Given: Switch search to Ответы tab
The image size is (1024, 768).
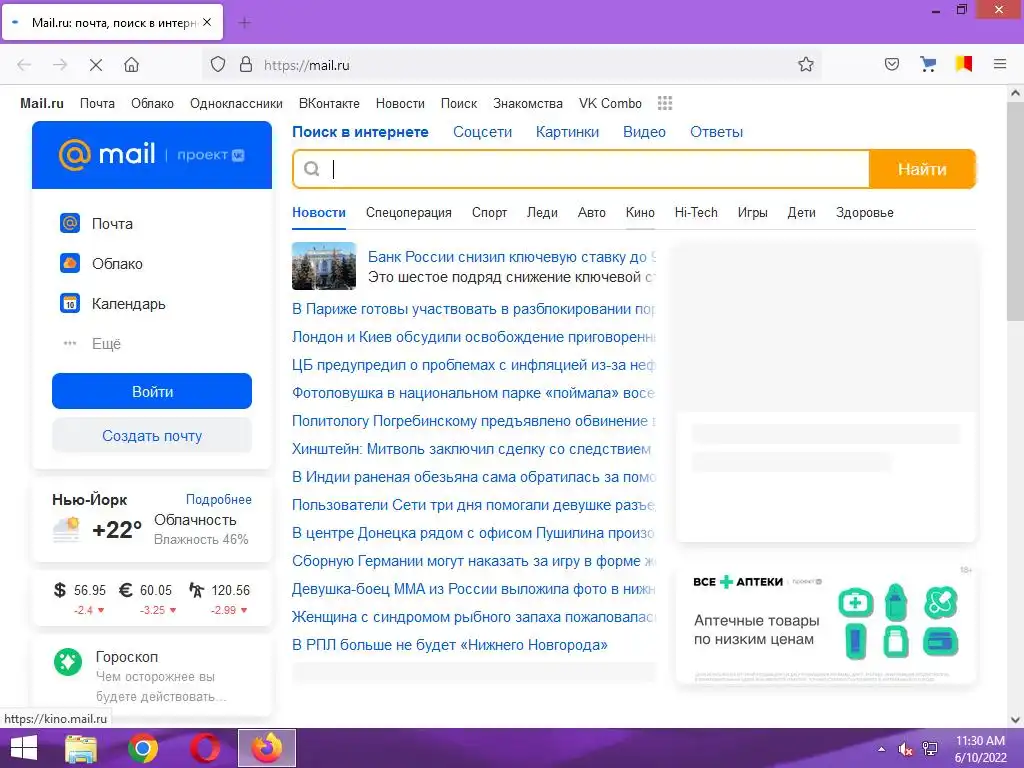Looking at the screenshot, I should tap(716, 132).
